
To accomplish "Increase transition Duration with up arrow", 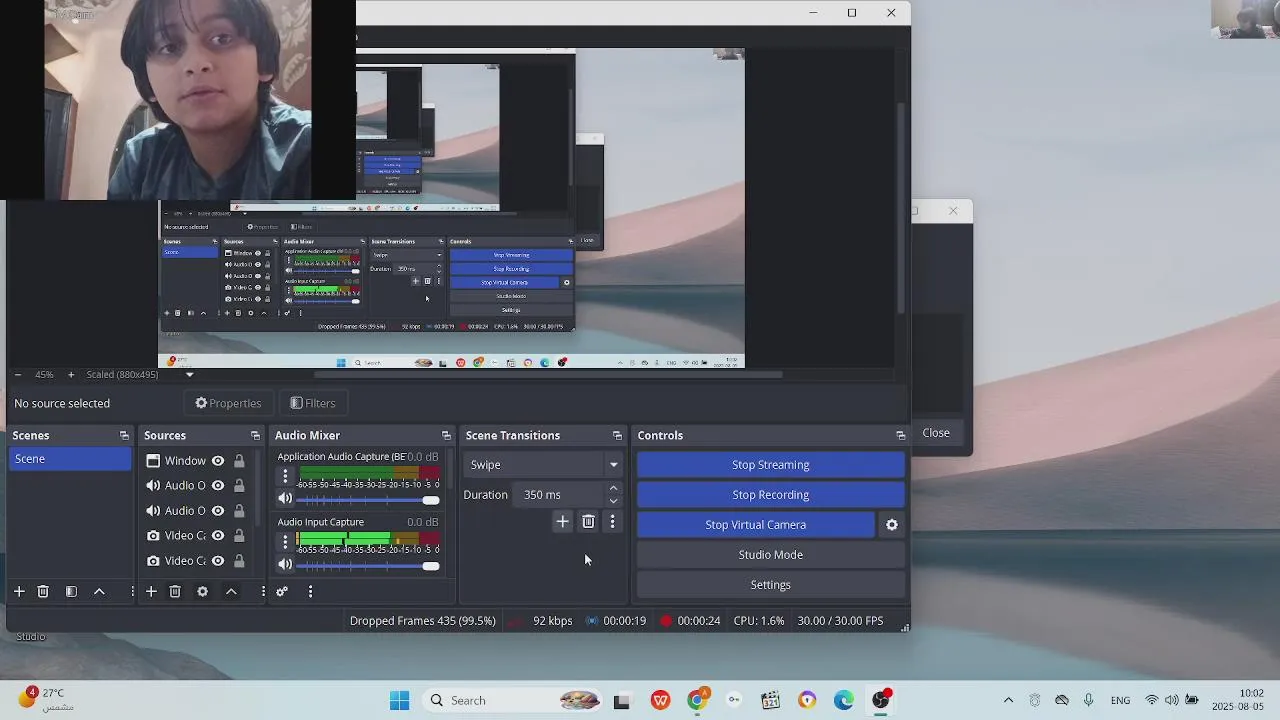I will click(x=613, y=489).
